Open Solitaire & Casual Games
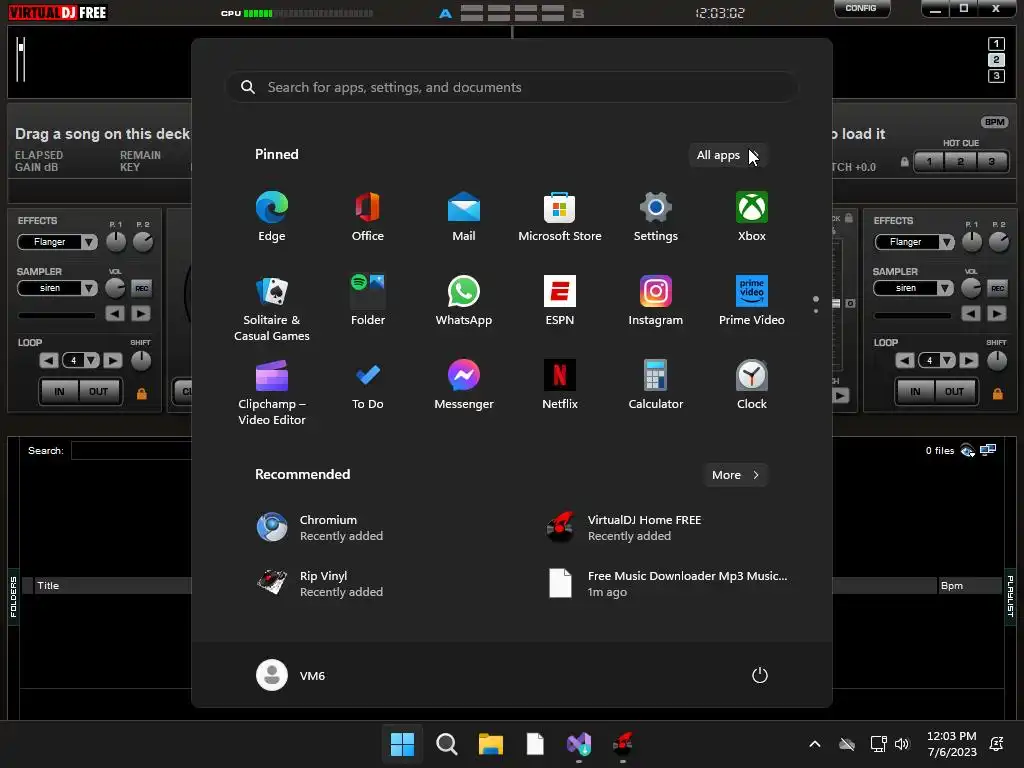This screenshot has width=1024, height=768. click(272, 308)
